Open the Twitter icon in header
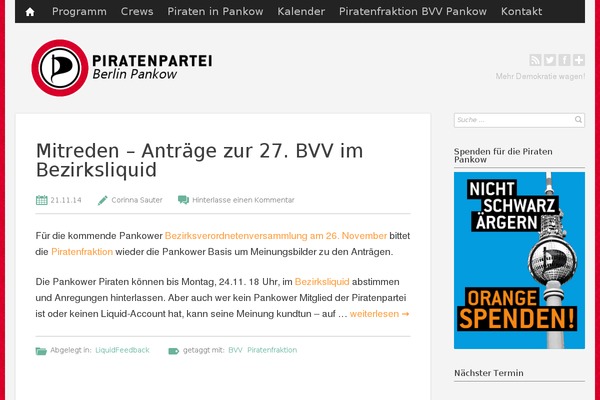The height and width of the screenshot is (400, 600). tap(549, 60)
